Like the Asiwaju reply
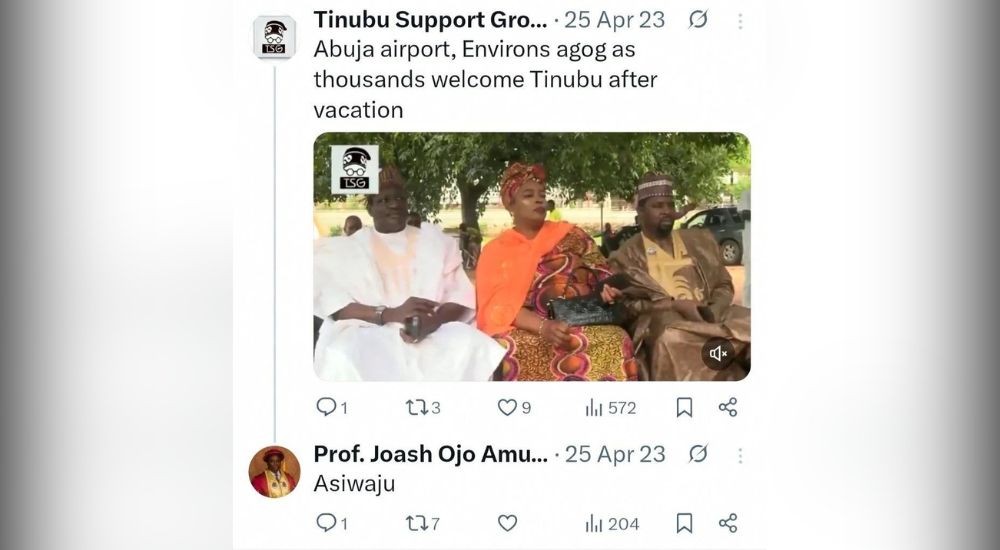Viewport: 1000px width, 550px height. pyautogui.click(x=508, y=523)
